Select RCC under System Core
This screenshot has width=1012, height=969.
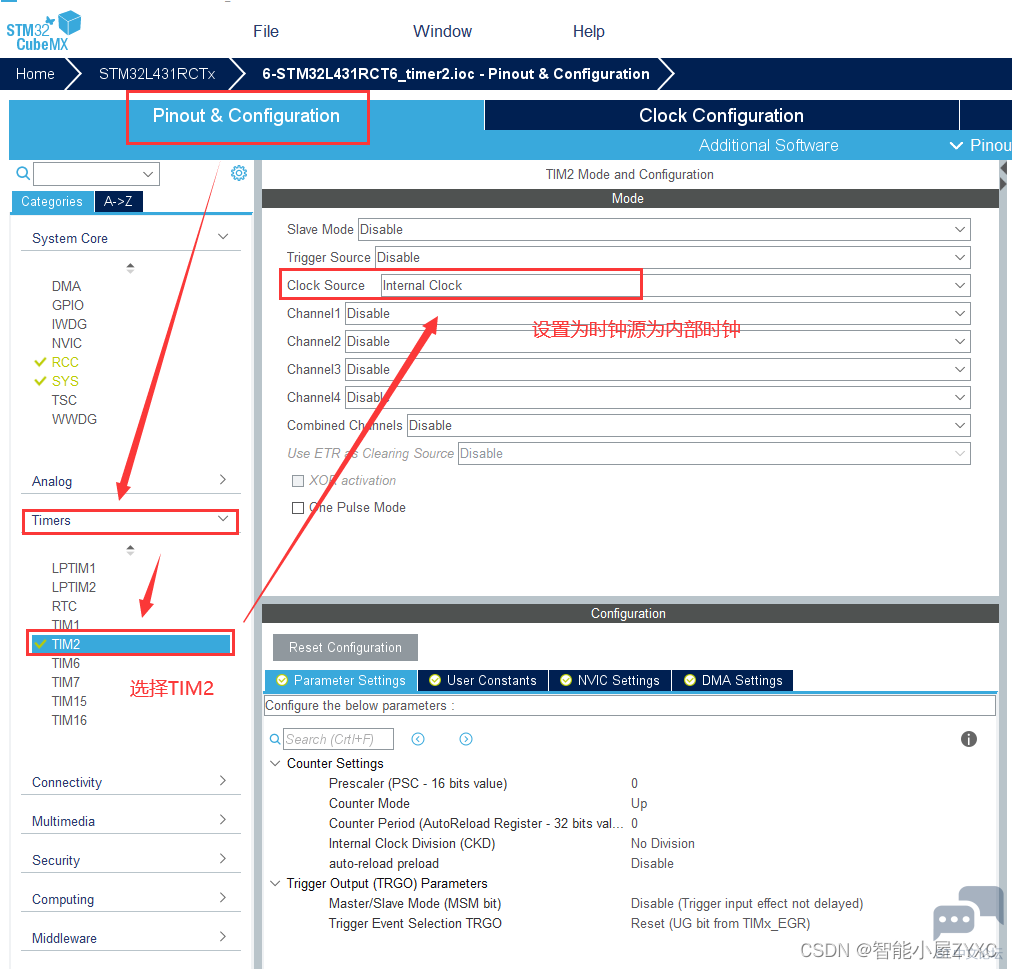(x=65, y=362)
